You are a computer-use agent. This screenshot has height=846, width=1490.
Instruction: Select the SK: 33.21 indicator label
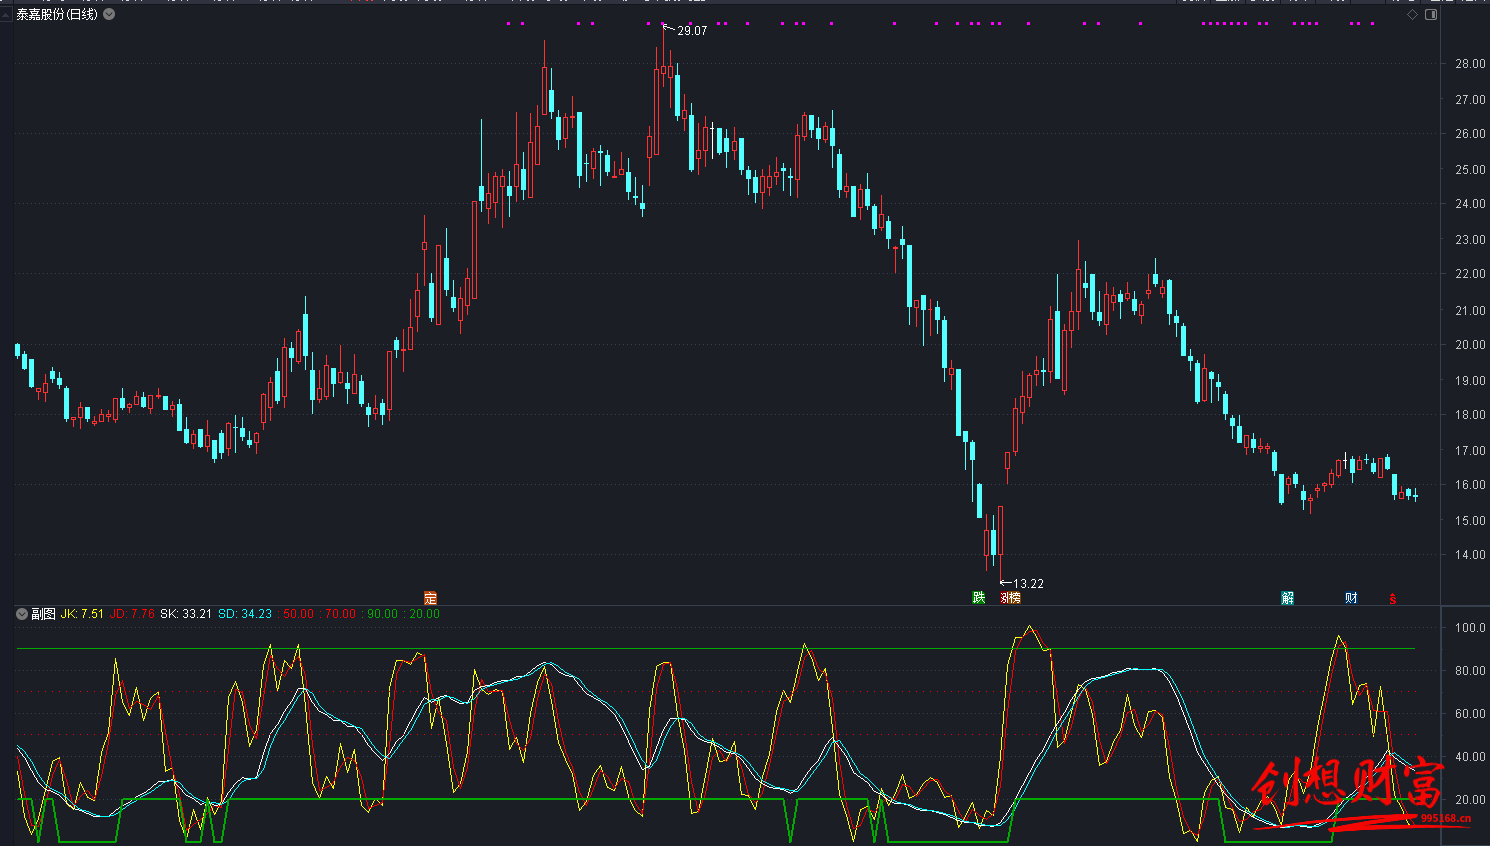[x=186, y=614]
